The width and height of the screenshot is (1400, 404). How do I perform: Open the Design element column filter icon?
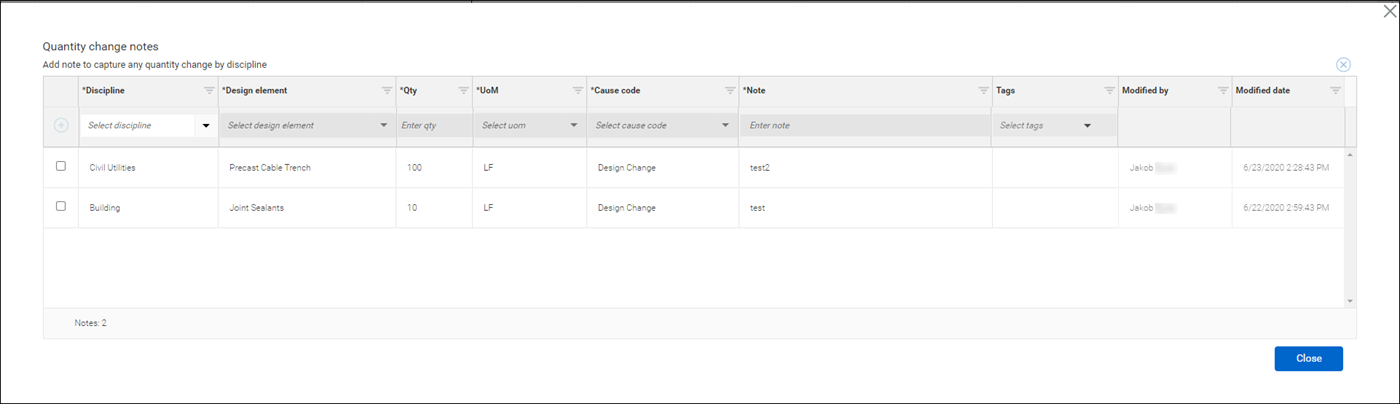pos(387,90)
